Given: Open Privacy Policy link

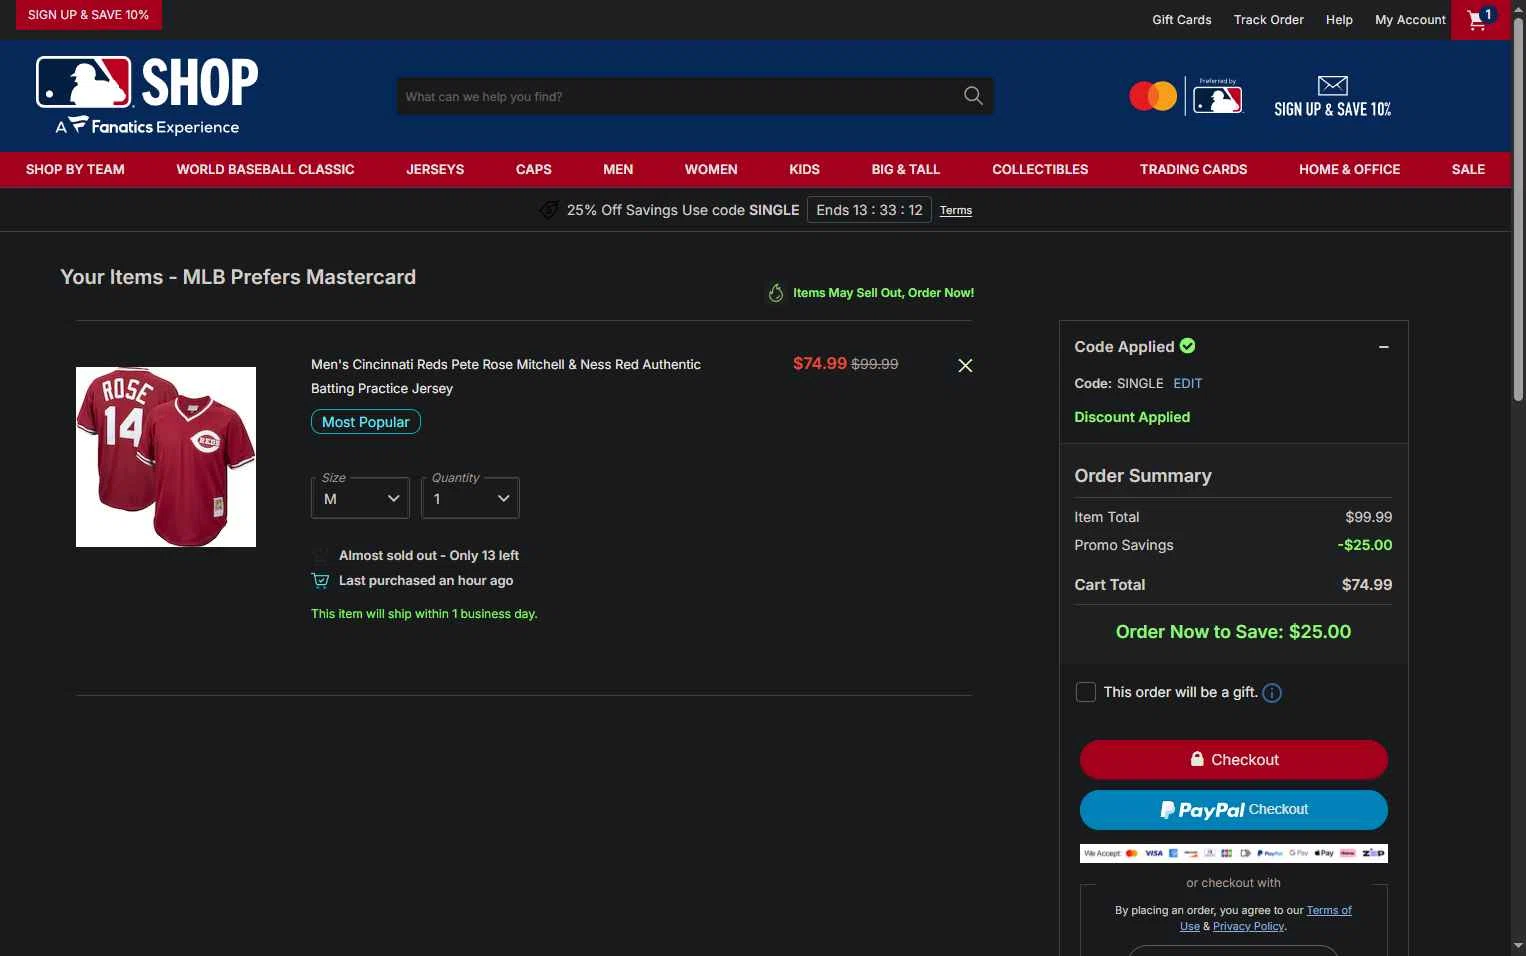Looking at the screenshot, I should click(1248, 927).
